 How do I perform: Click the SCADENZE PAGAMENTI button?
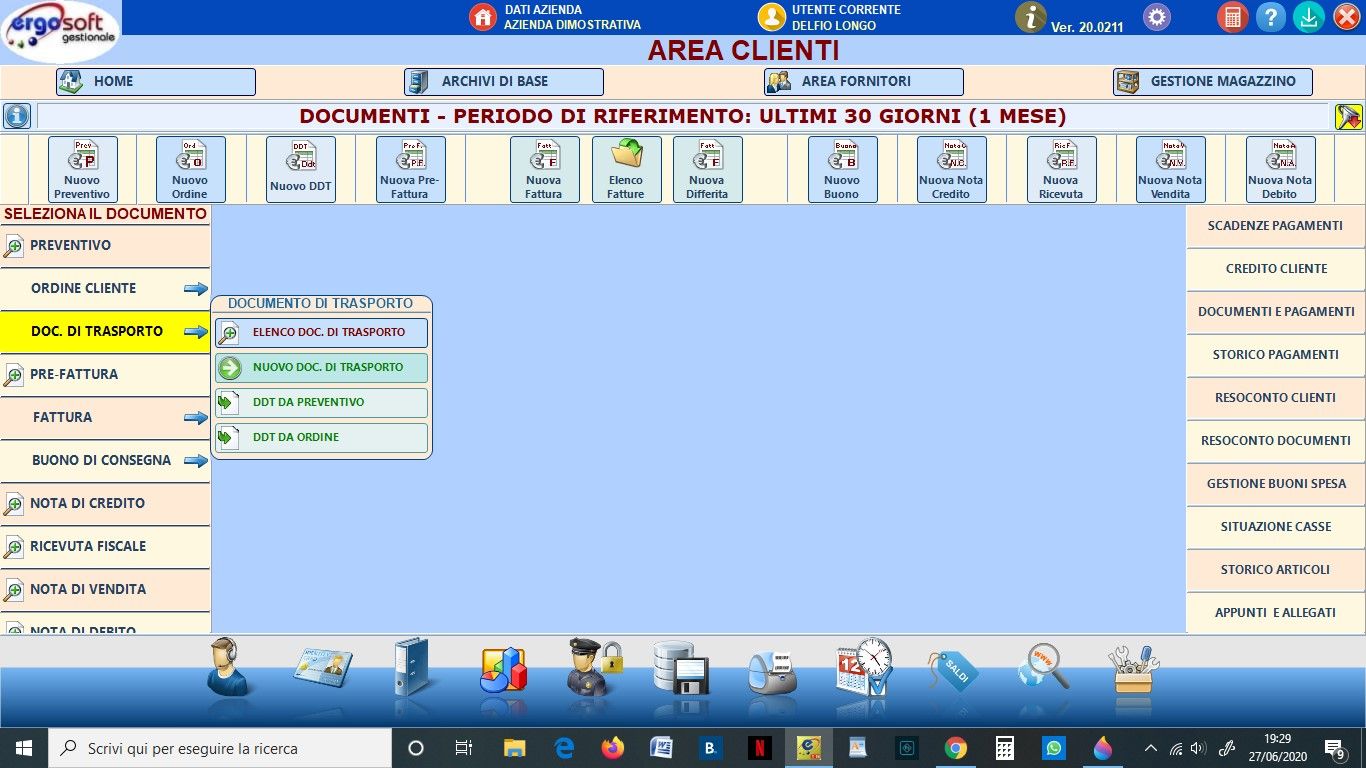point(1275,226)
